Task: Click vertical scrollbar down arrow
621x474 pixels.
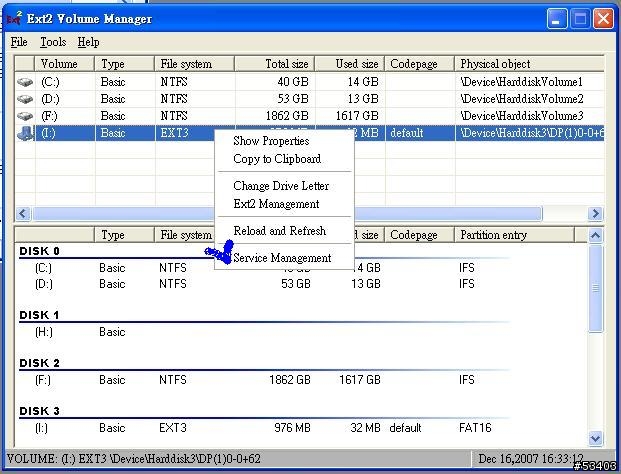Action: click(x=595, y=438)
